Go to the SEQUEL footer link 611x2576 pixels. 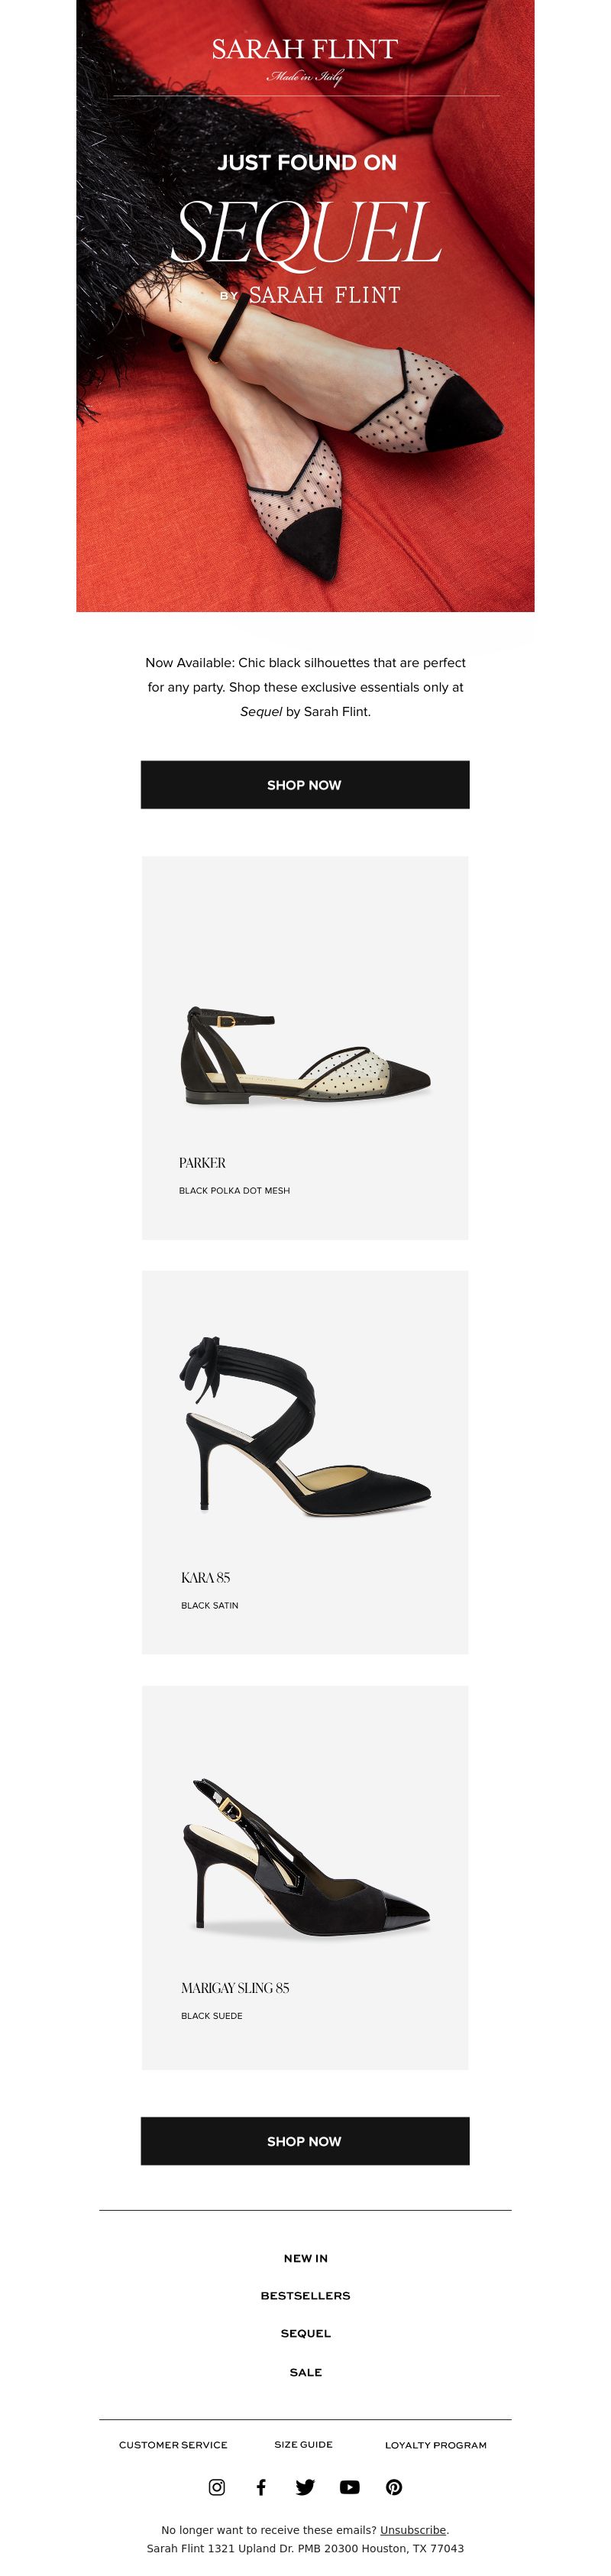(x=306, y=2334)
